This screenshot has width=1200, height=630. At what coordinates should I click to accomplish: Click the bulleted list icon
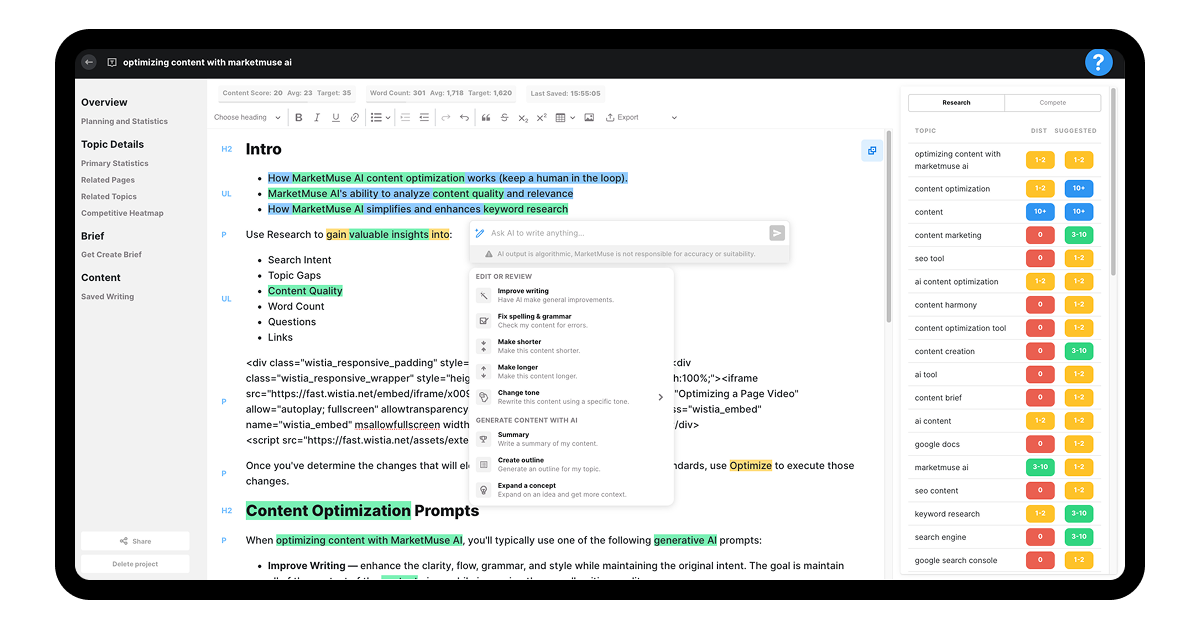376,117
